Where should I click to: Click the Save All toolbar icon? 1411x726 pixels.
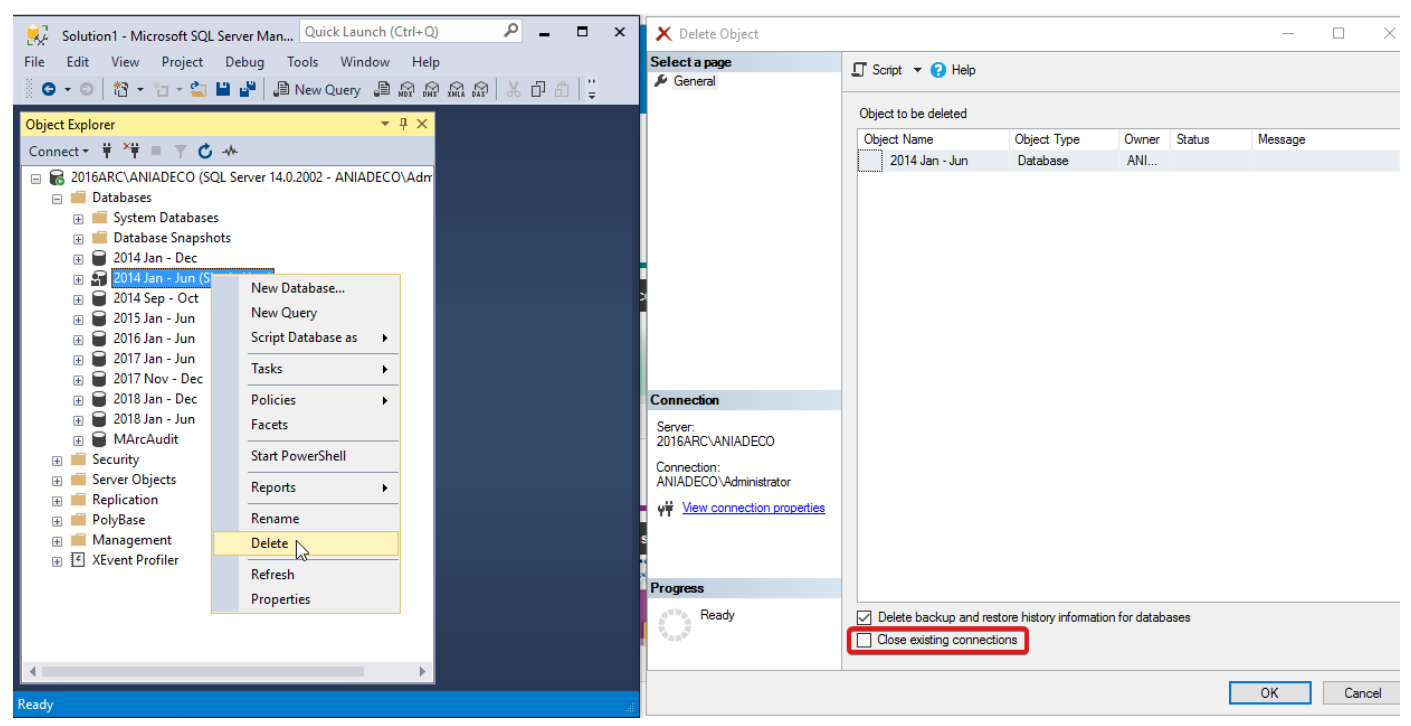pos(248,90)
